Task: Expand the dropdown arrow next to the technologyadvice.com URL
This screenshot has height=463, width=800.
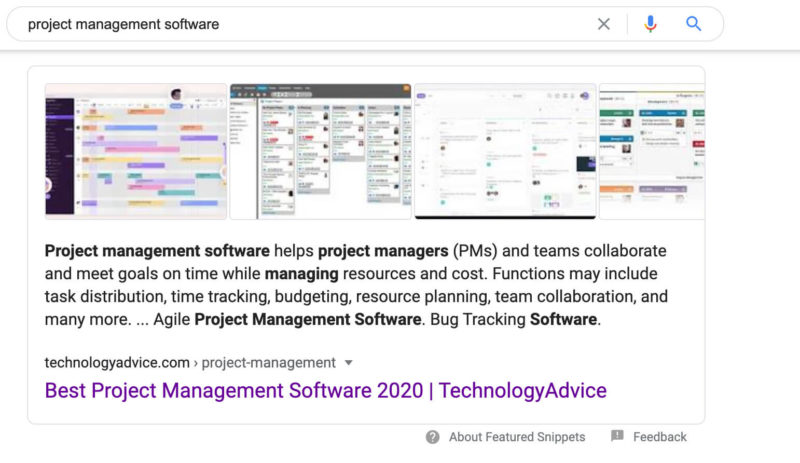Action: 349,363
